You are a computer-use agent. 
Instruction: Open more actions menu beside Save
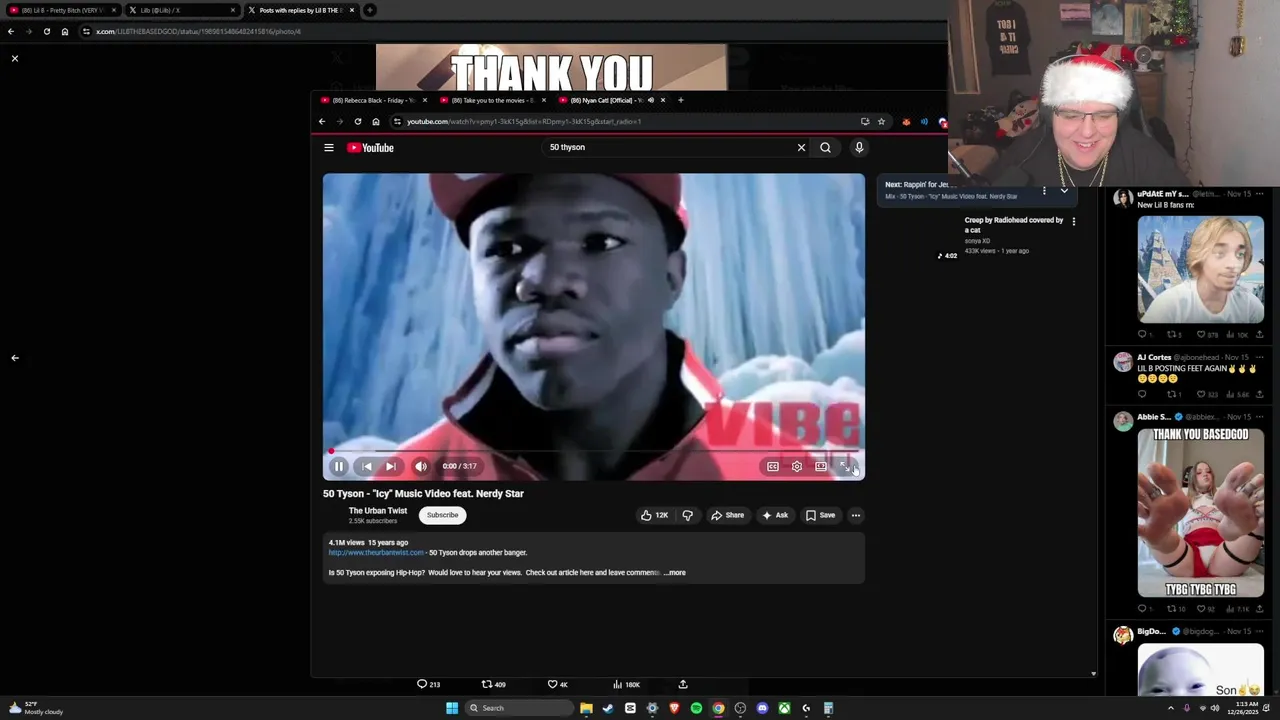[x=855, y=515]
